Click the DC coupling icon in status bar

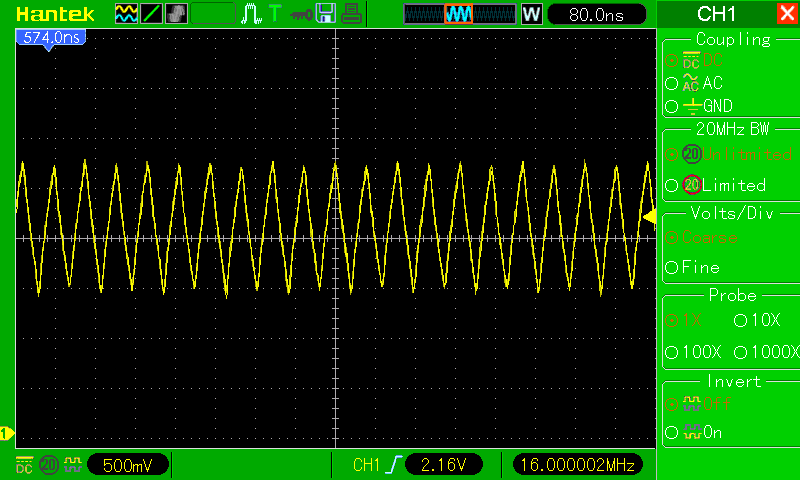pos(24,464)
